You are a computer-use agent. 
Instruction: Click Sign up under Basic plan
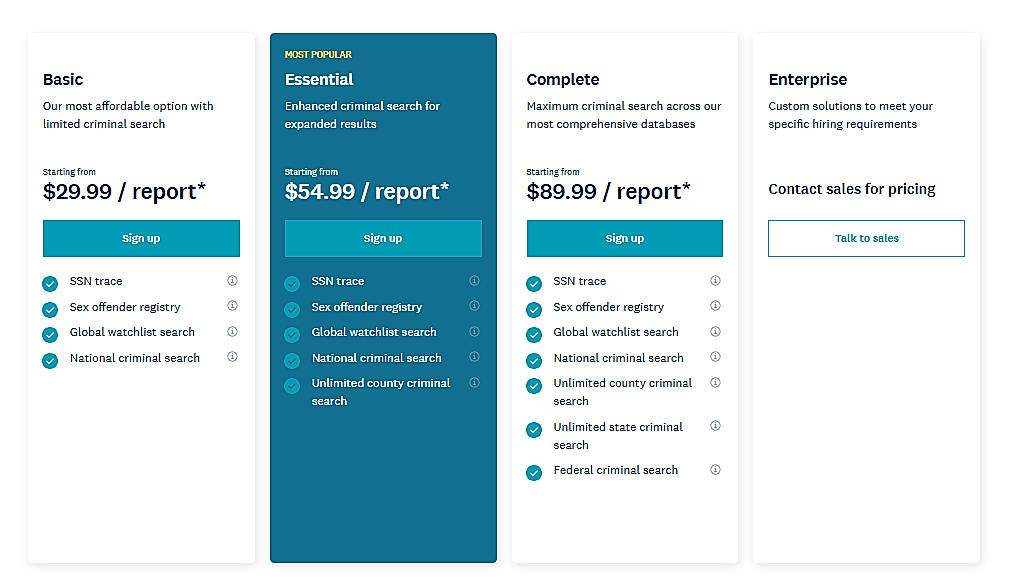pos(141,239)
